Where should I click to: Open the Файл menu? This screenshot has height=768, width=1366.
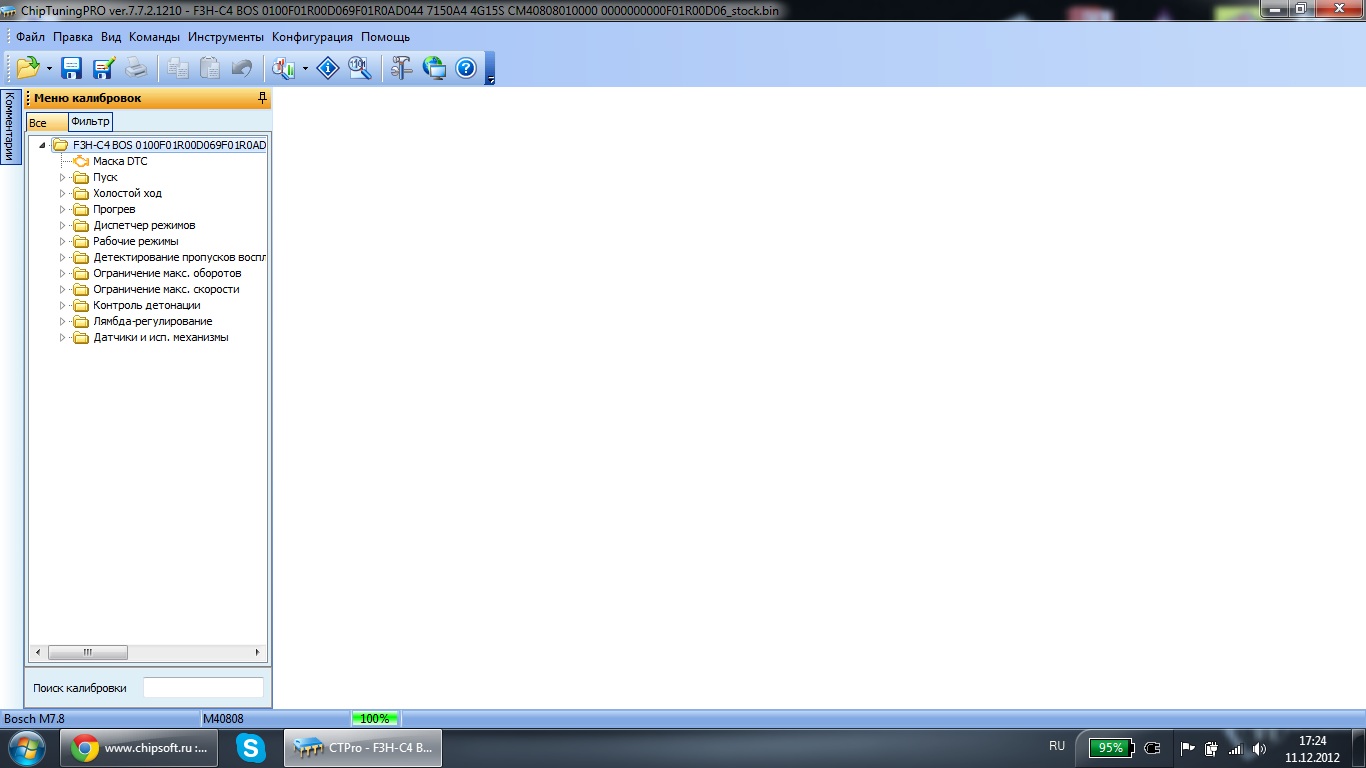[31, 37]
